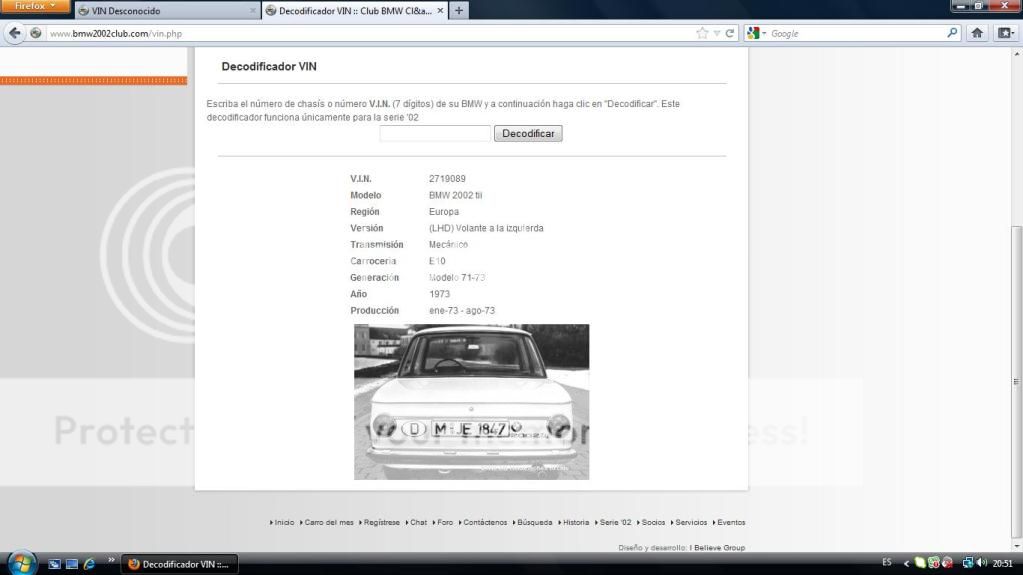Image resolution: width=1023 pixels, height=575 pixels.
Task: Click the ene-73 - ago-73 production text
Action: point(462,311)
